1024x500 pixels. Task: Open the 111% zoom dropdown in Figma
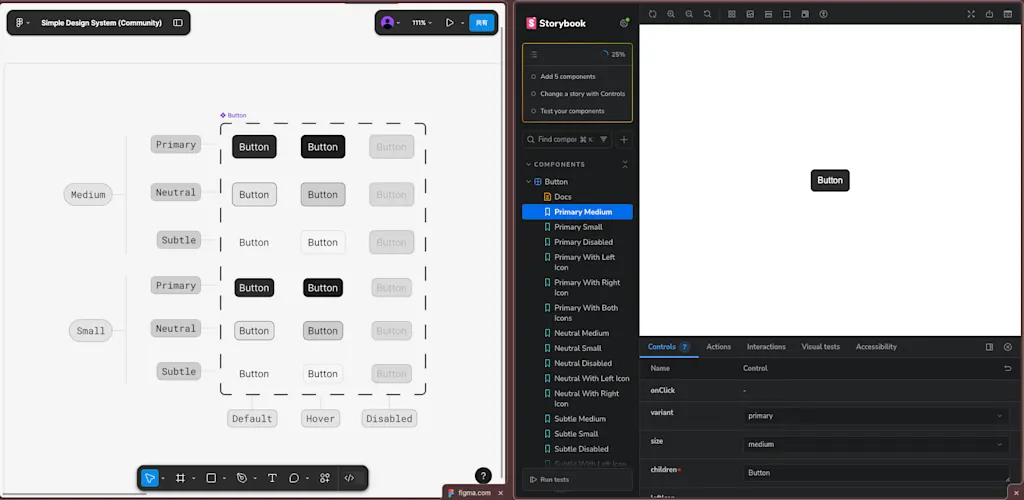pyautogui.click(x=421, y=23)
